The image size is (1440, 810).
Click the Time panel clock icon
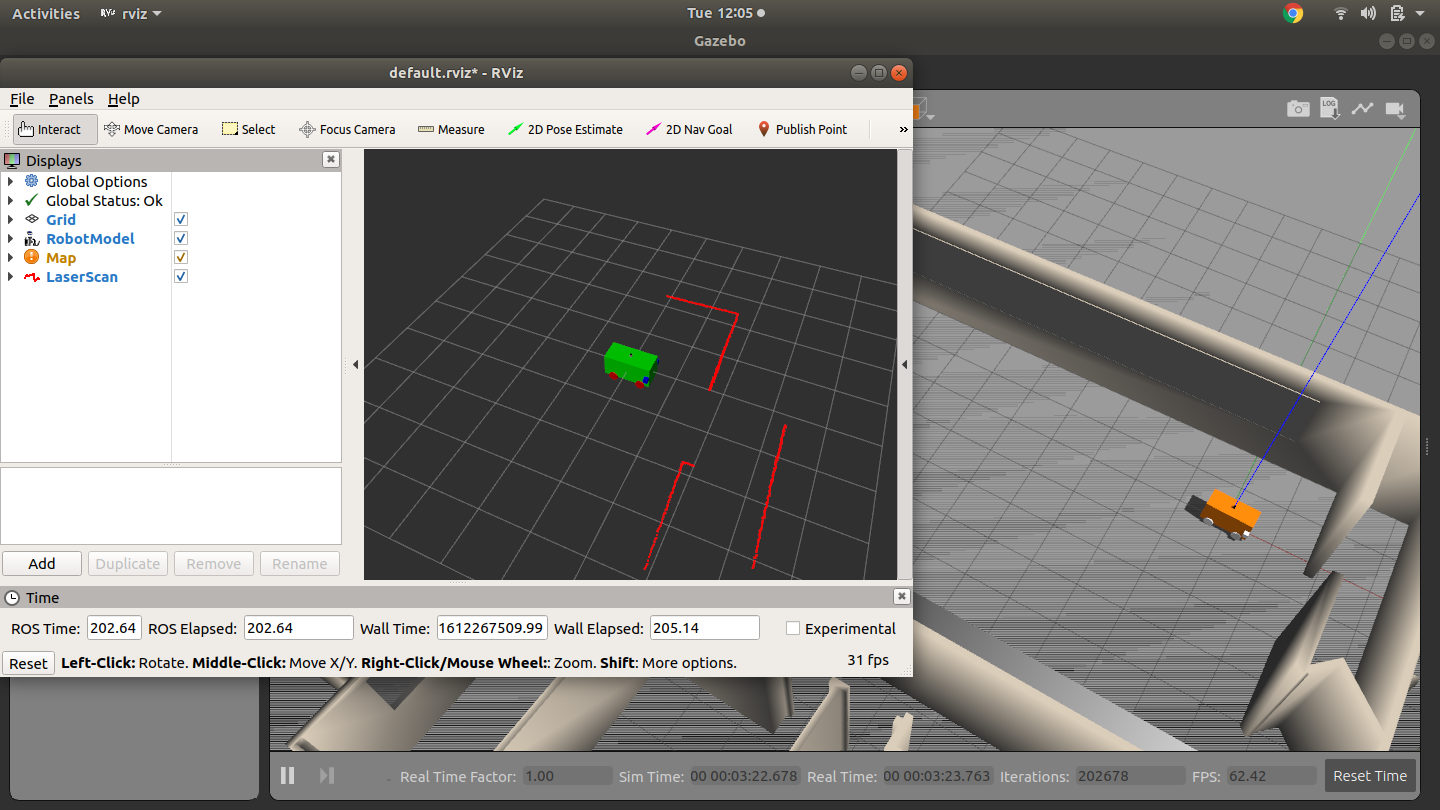(13, 597)
